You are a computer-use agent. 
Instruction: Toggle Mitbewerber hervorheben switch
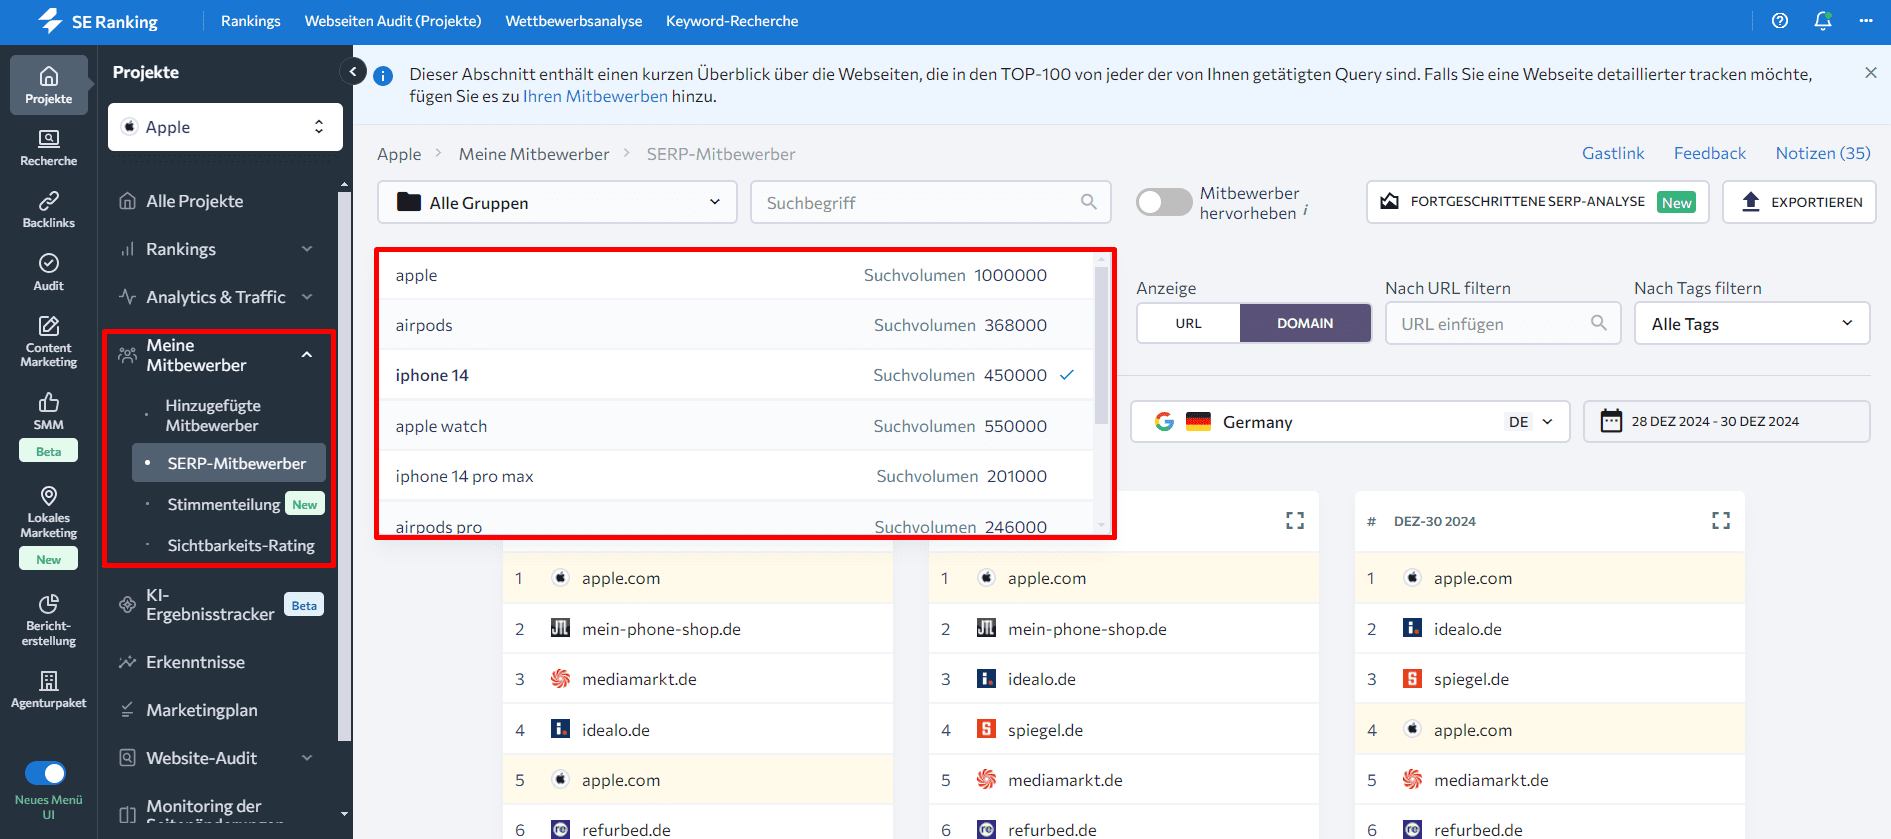[1164, 202]
